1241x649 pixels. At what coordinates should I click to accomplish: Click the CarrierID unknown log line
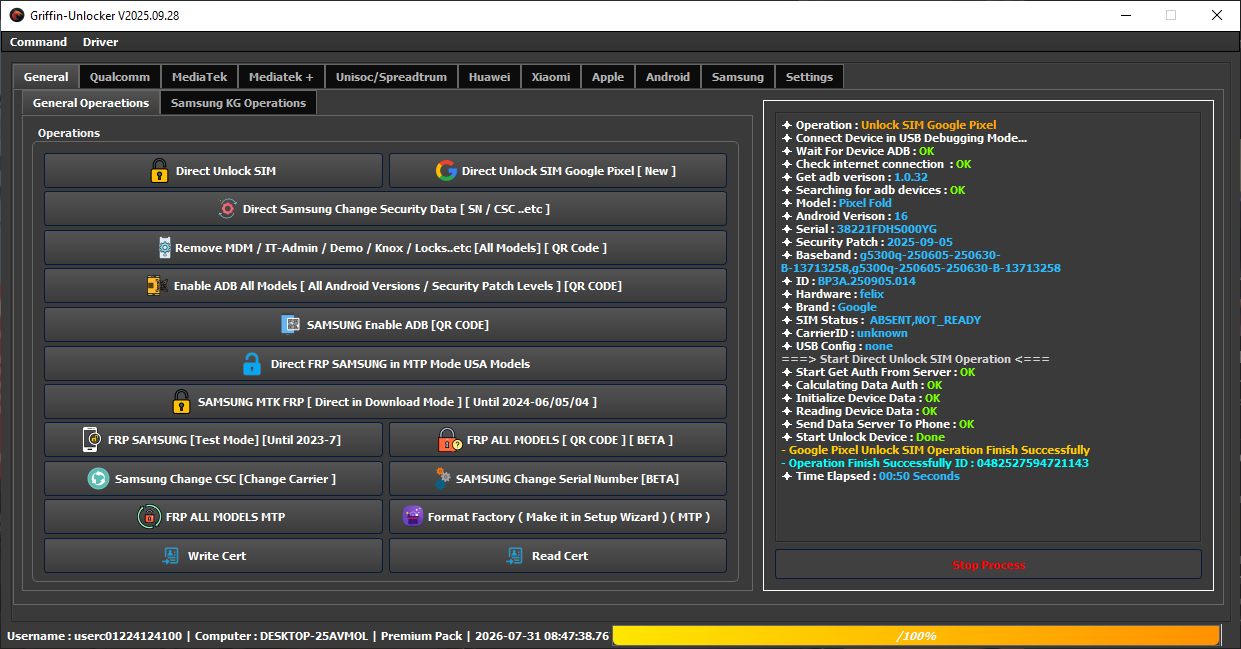coord(844,333)
